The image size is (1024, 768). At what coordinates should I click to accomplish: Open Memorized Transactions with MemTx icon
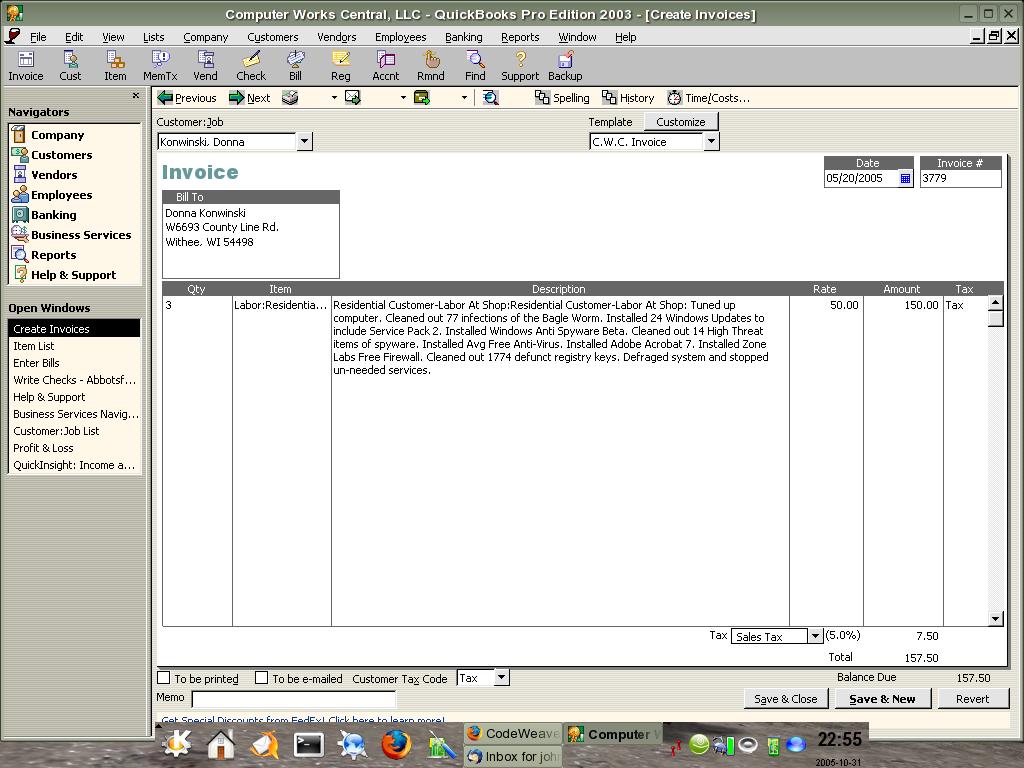click(x=159, y=66)
